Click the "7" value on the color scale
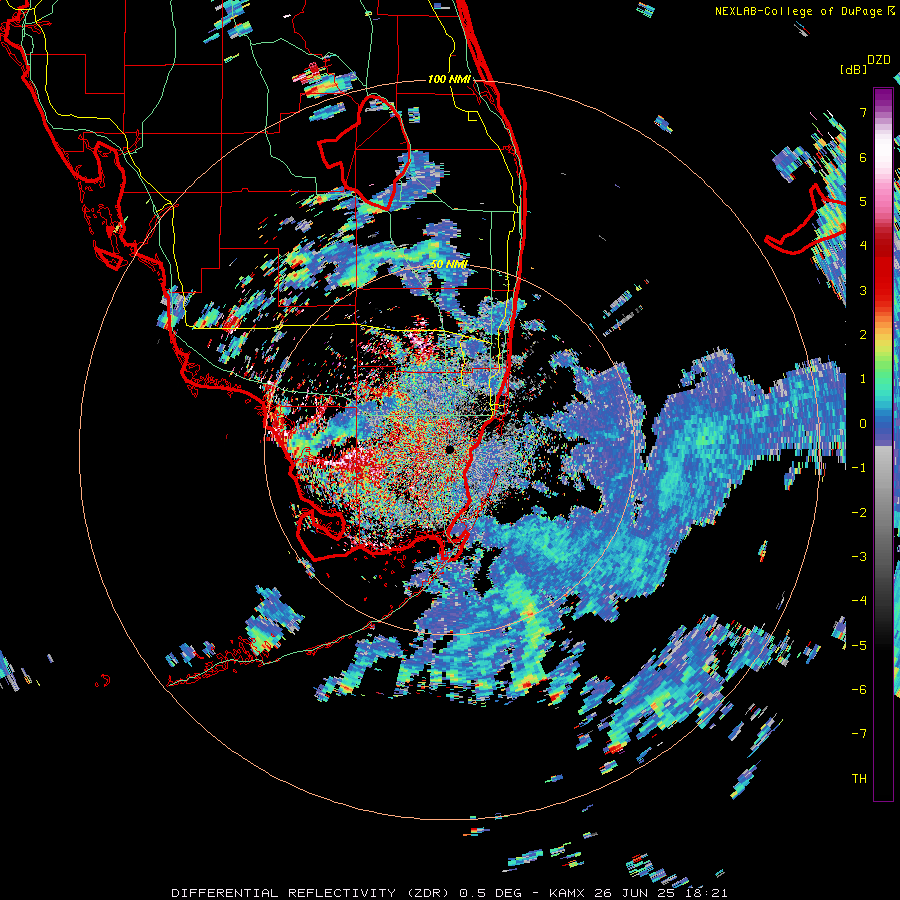The height and width of the screenshot is (900, 900). pos(863,112)
